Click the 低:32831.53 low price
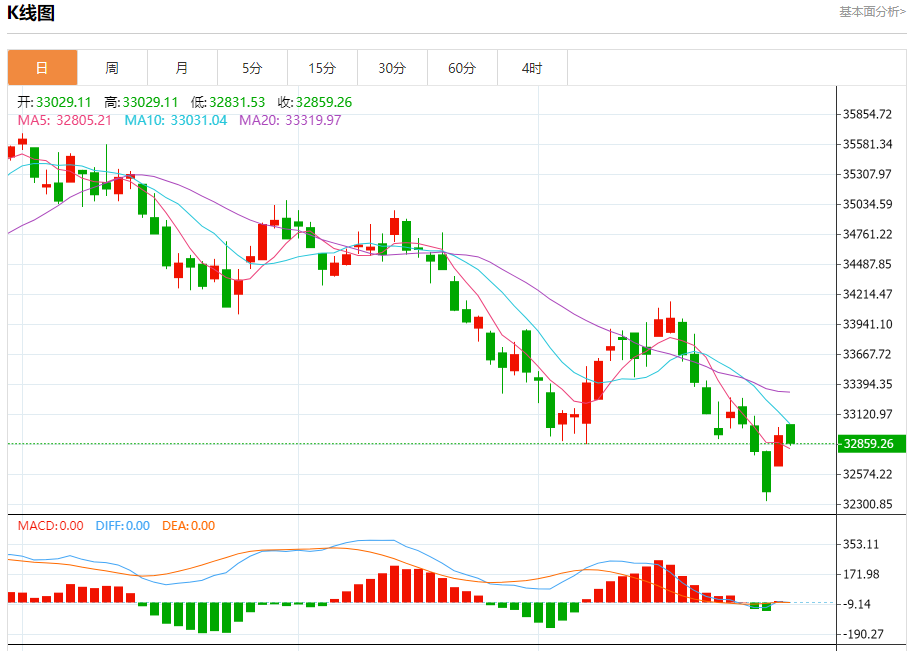Image resolution: width=911 pixels, height=651 pixels. point(228,102)
